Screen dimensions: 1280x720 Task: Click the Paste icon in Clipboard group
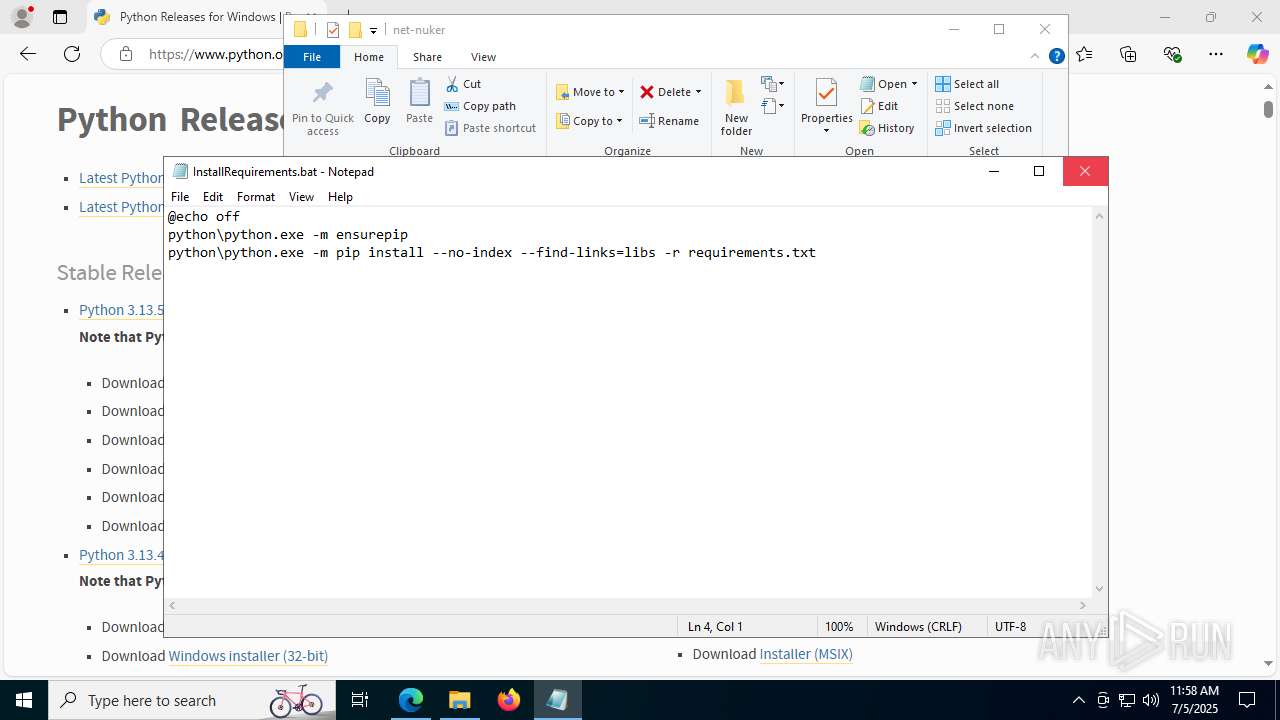(x=419, y=93)
